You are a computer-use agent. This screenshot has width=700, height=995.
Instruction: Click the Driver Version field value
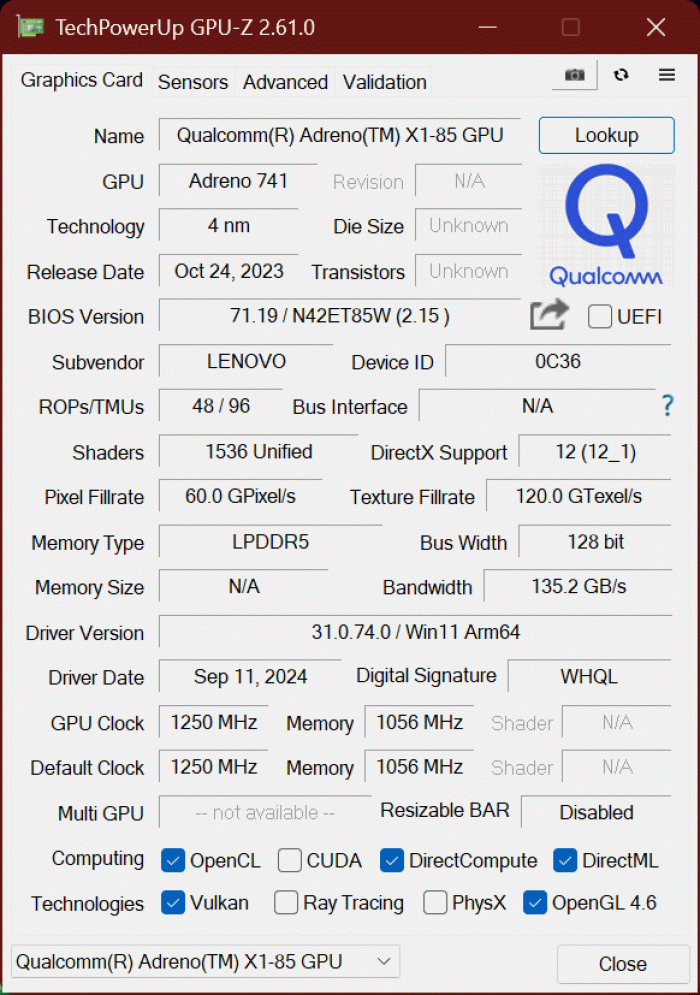tap(415, 631)
